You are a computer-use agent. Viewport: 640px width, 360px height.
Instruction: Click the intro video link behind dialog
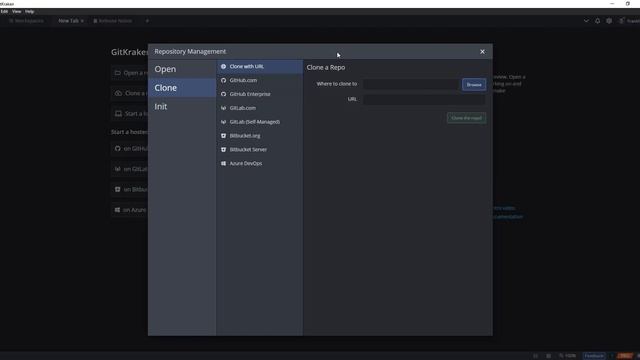[504, 208]
